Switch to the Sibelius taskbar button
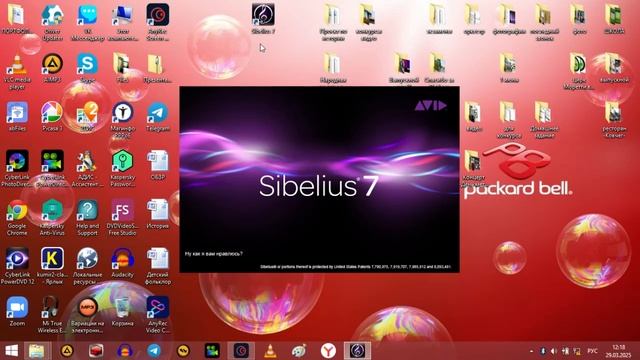The image size is (640, 360). click(357, 351)
